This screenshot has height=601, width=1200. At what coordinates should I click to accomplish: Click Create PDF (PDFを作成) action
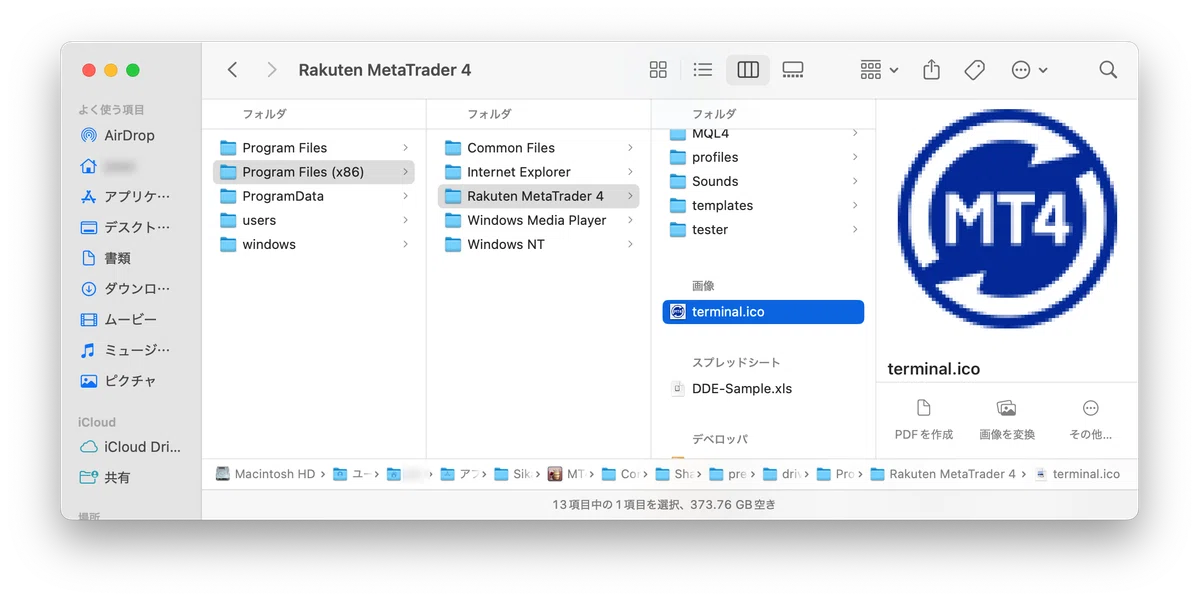point(923,420)
